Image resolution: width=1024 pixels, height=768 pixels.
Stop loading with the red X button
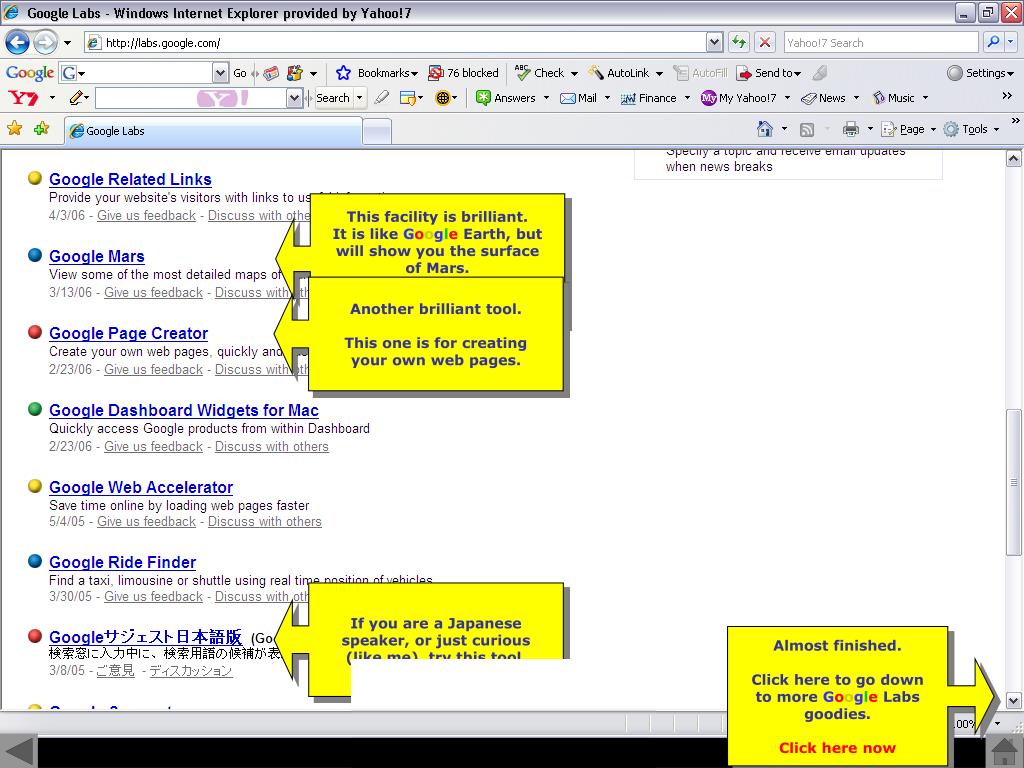pos(765,42)
